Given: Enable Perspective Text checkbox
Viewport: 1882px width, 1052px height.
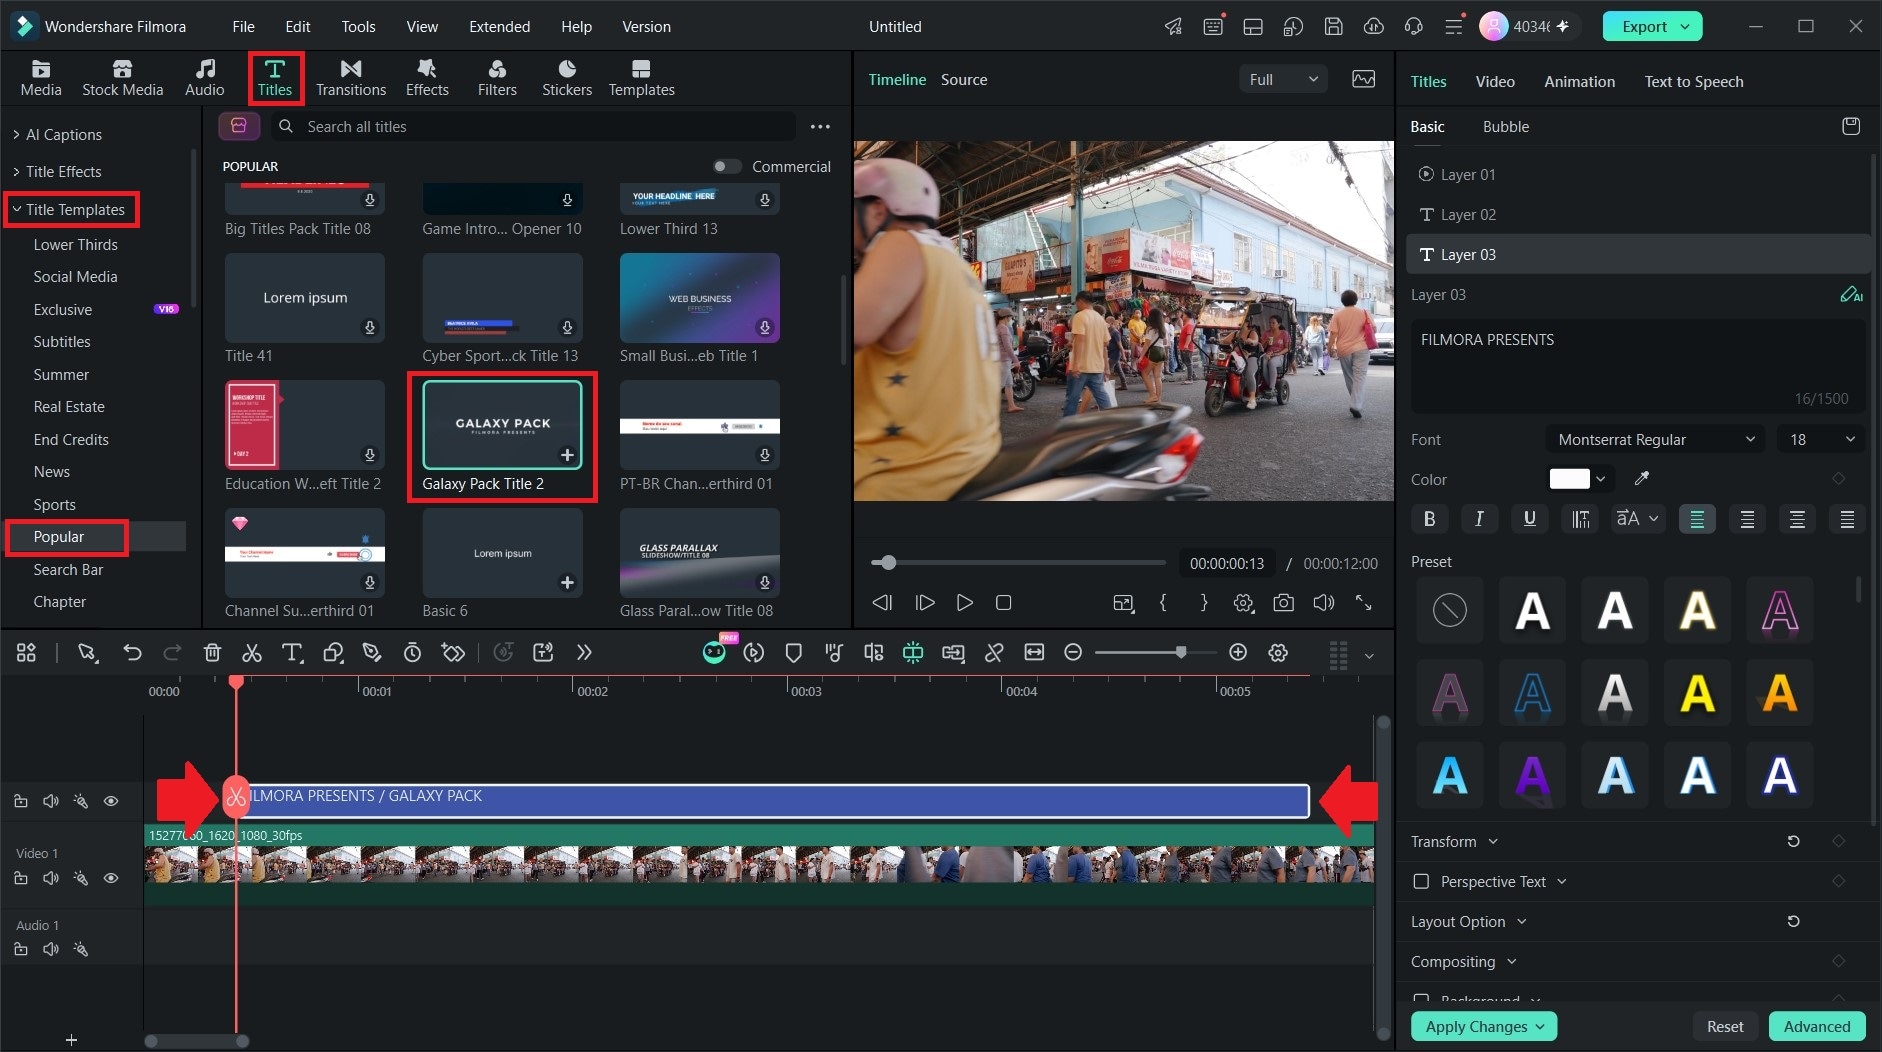Looking at the screenshot, I should click(x=1421, y=882).
